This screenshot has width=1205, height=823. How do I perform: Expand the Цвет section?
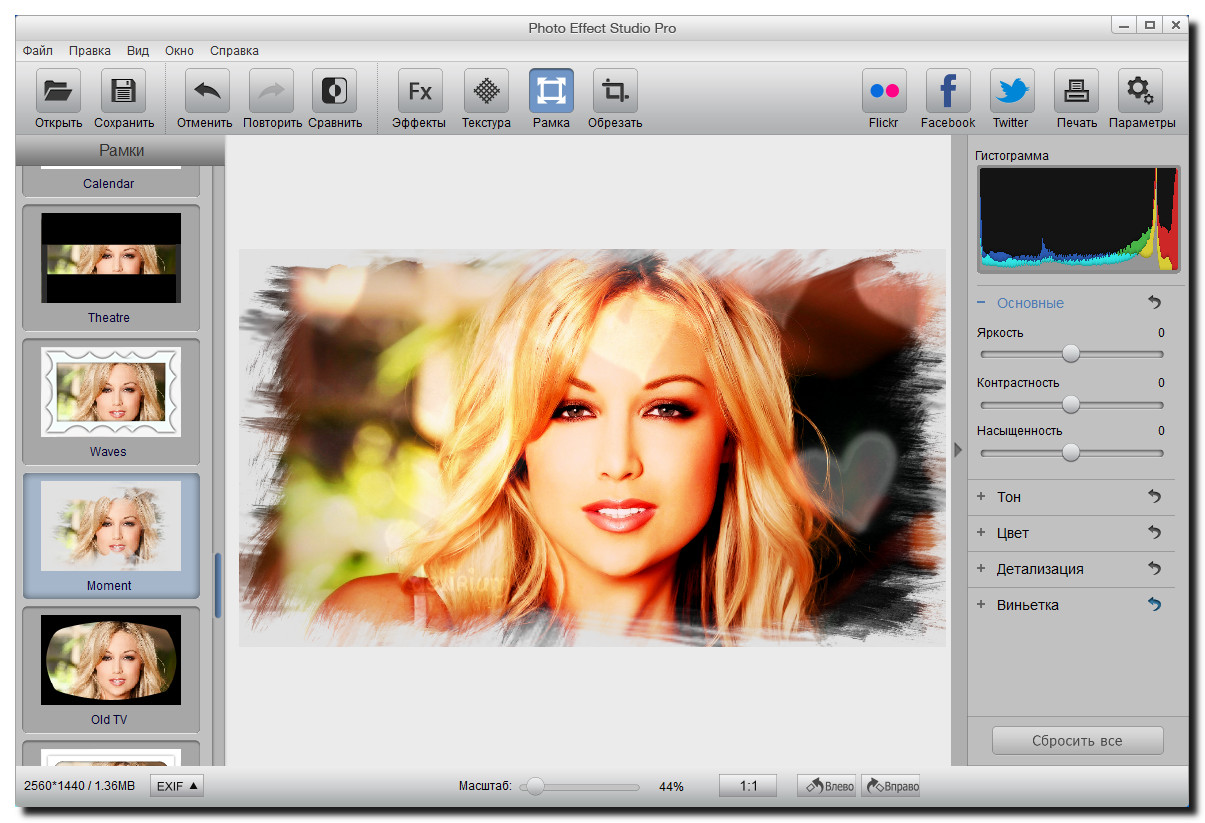981,532
